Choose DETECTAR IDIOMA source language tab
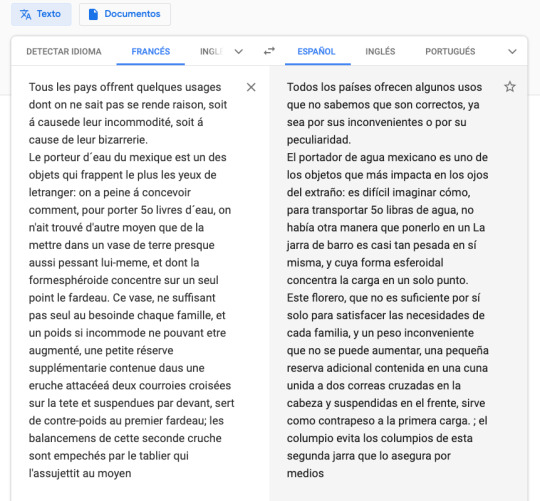The height and width of the screenshot is (501, 540). click(64, 51)
